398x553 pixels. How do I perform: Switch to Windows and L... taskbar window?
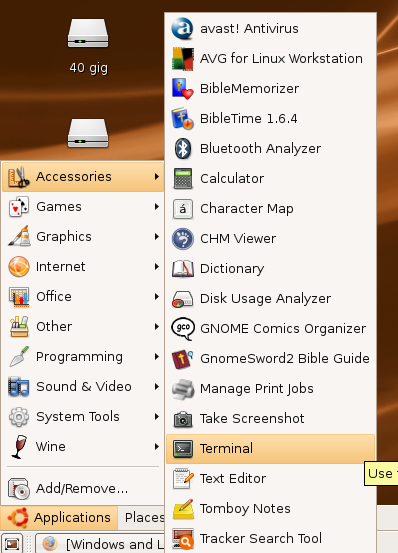point(100,543)
